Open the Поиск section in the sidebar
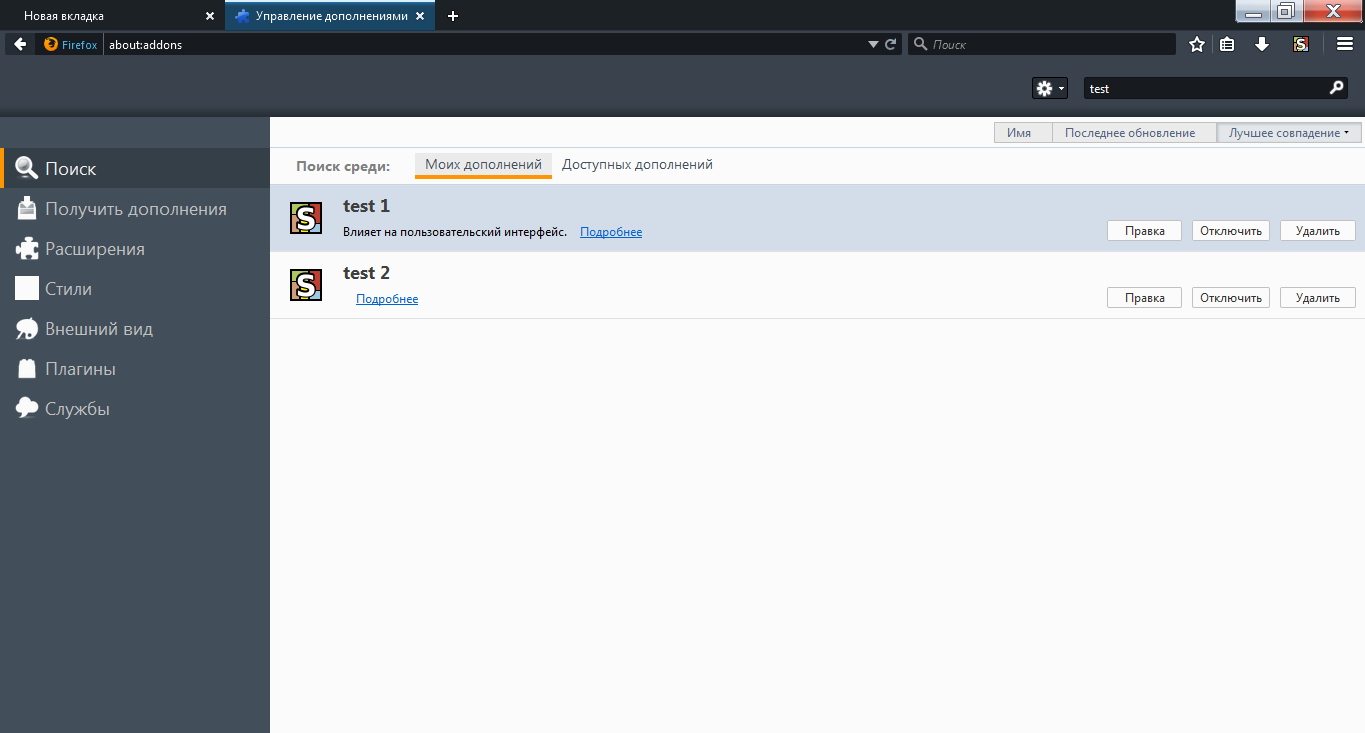The height and width of the screenshot is (733, 1365). coord(70,168)
